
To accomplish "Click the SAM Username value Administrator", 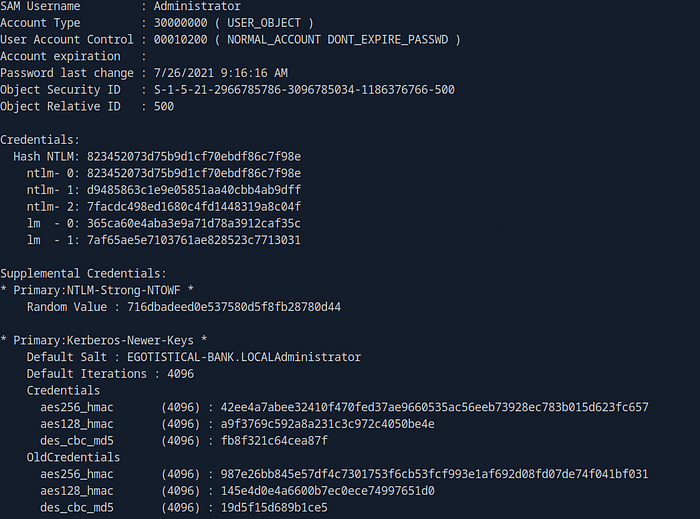I will click(x=197, y=6).
